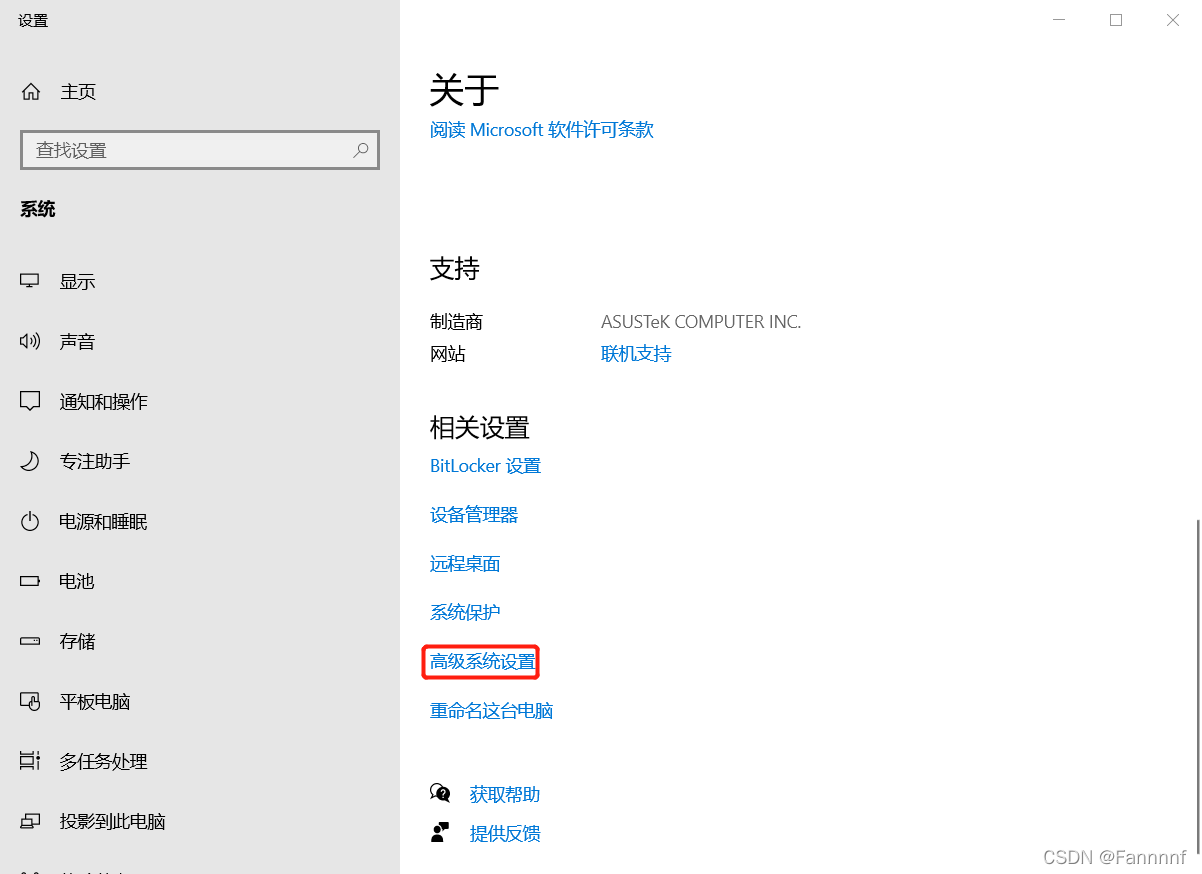Screen dimensions: 1202x874
Task: Open 远程桌面 link
Action: [x=465, y=563]
